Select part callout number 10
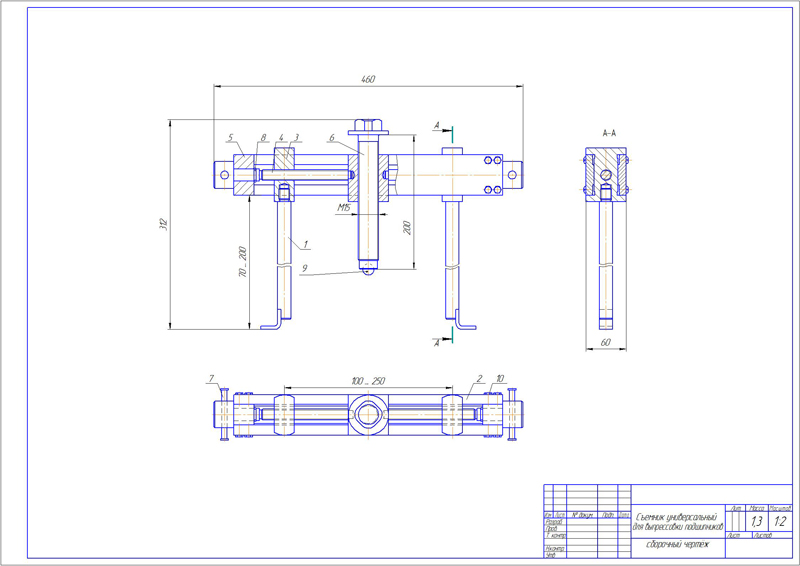 tap(500, 378)
